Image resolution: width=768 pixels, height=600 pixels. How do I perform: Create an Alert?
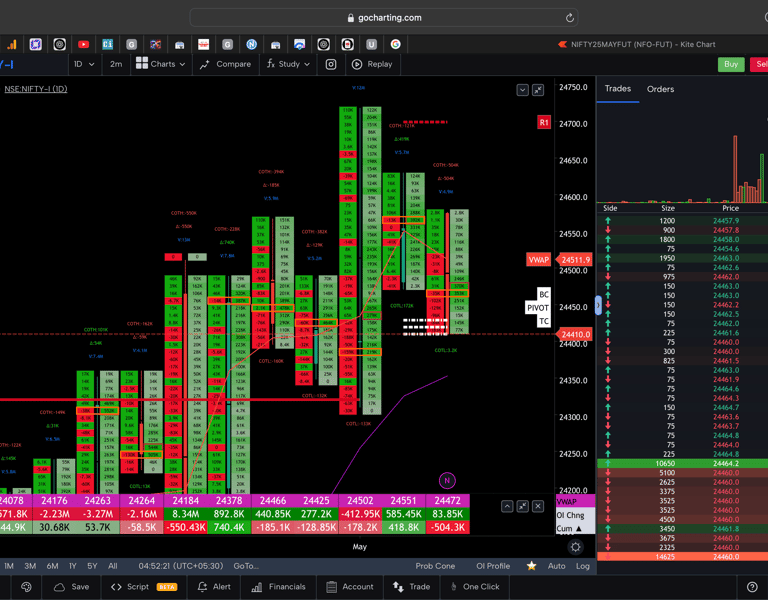pos(214,587)
